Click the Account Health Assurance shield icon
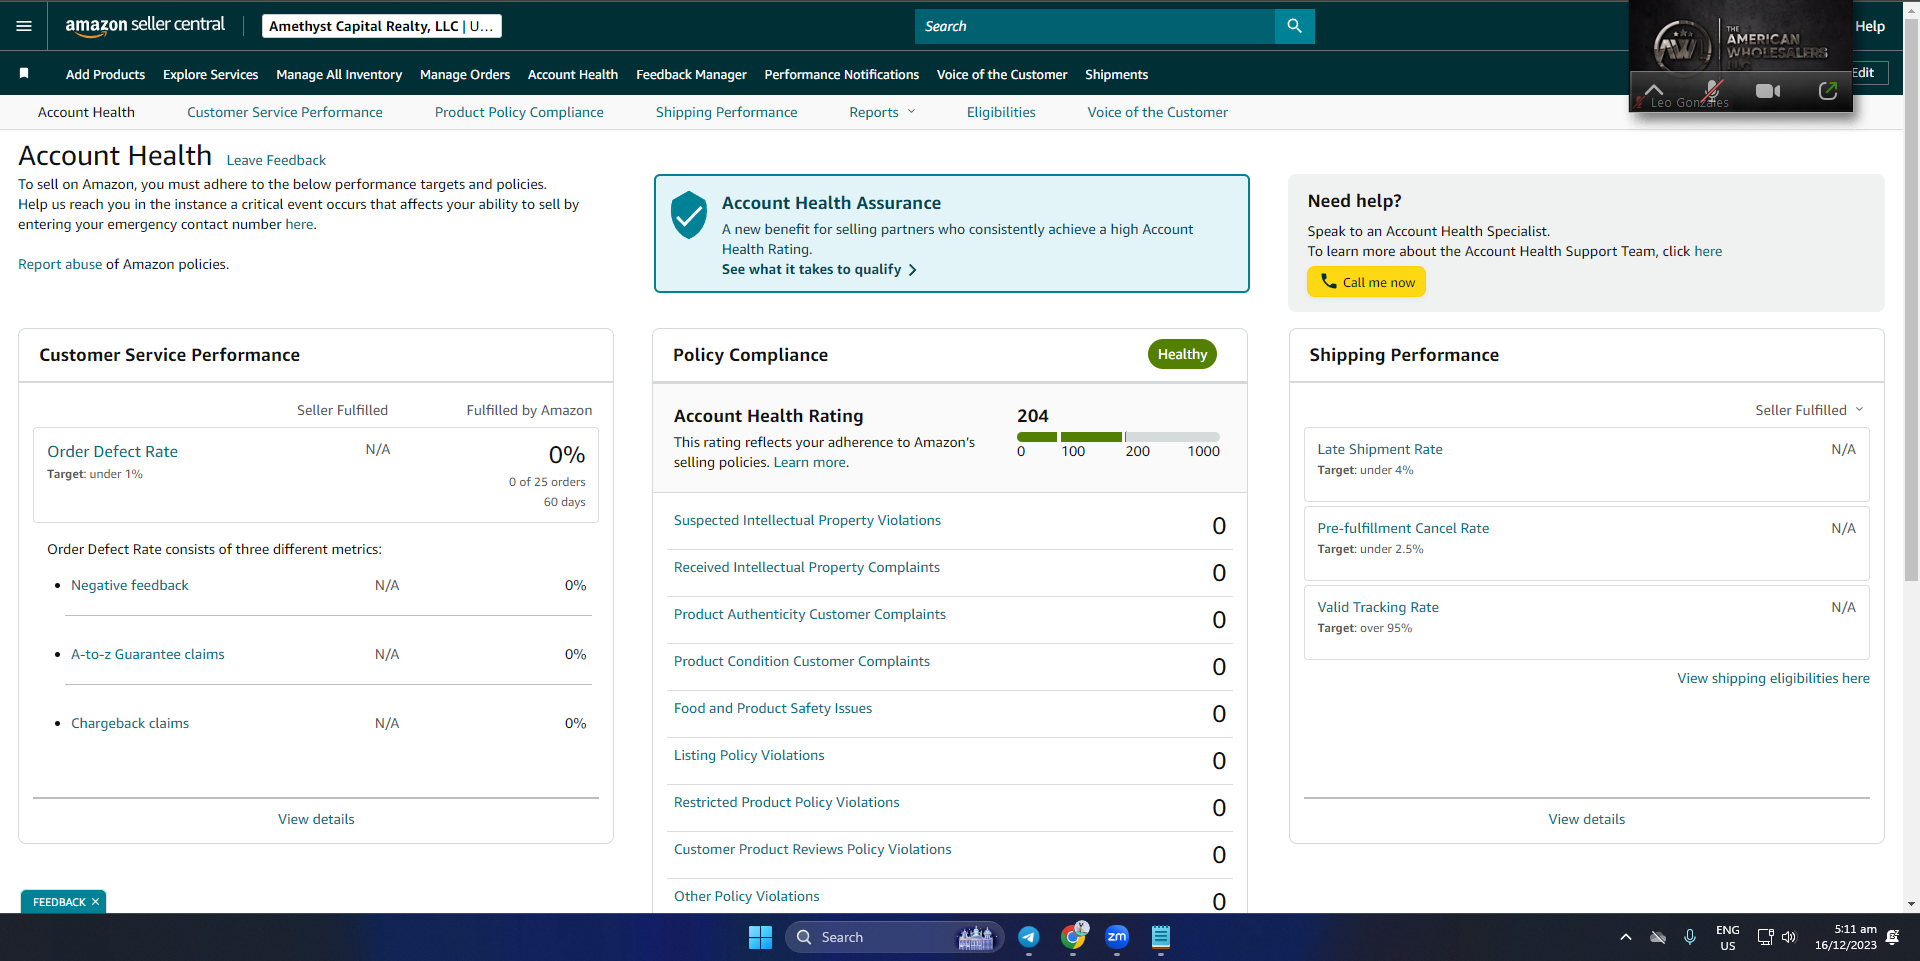 (688, 214)
